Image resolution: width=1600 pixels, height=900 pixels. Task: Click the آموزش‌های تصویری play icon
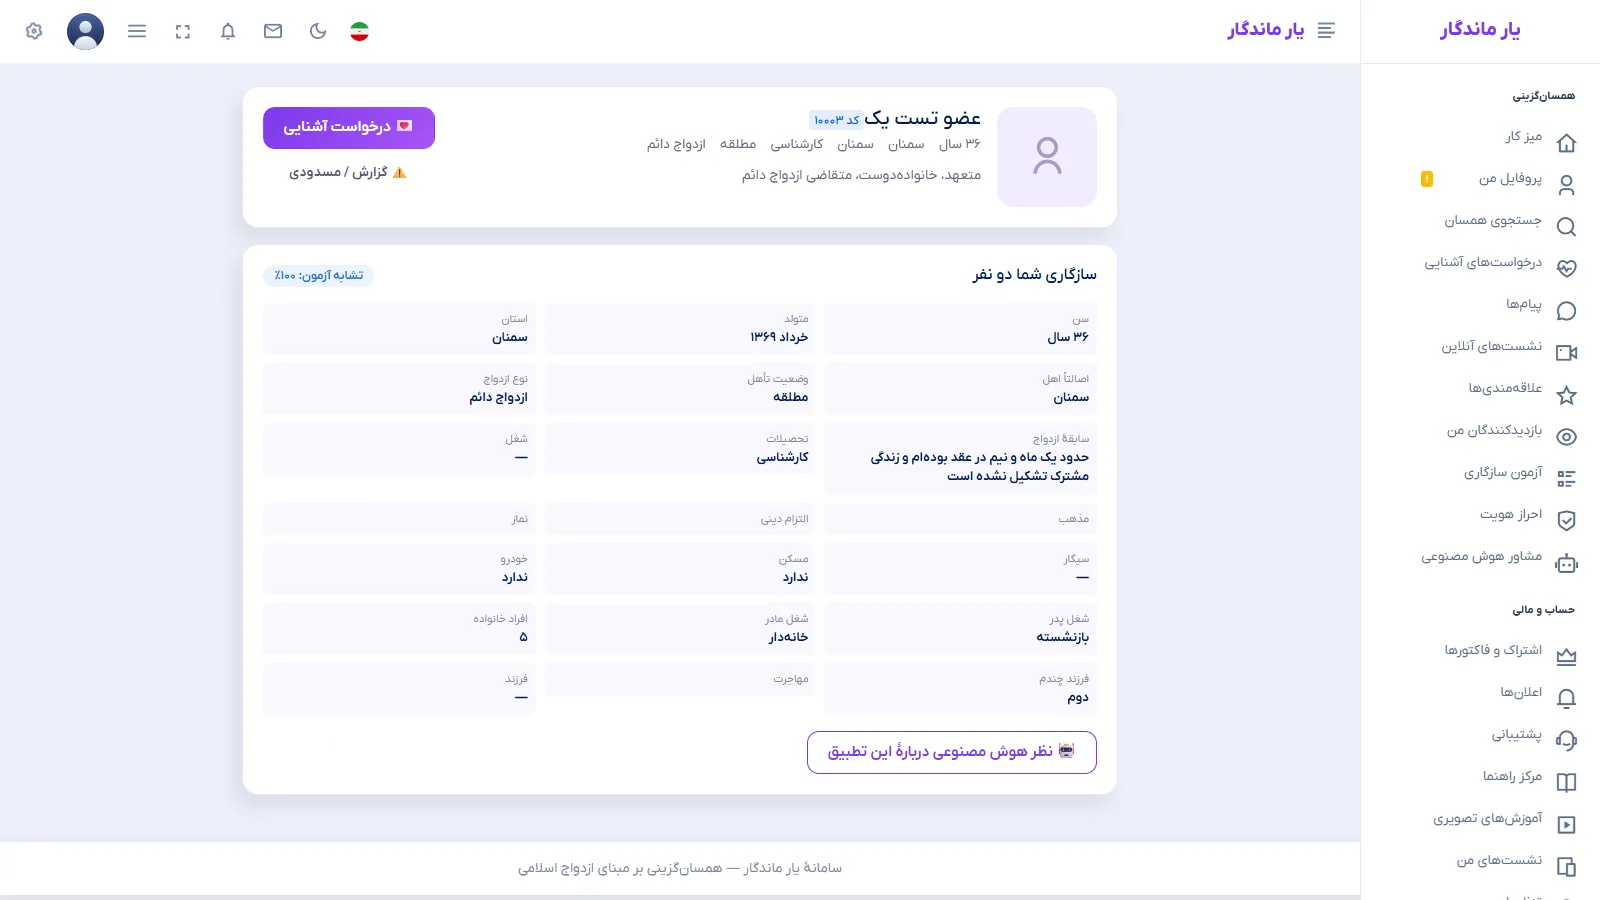[1567, 825]
